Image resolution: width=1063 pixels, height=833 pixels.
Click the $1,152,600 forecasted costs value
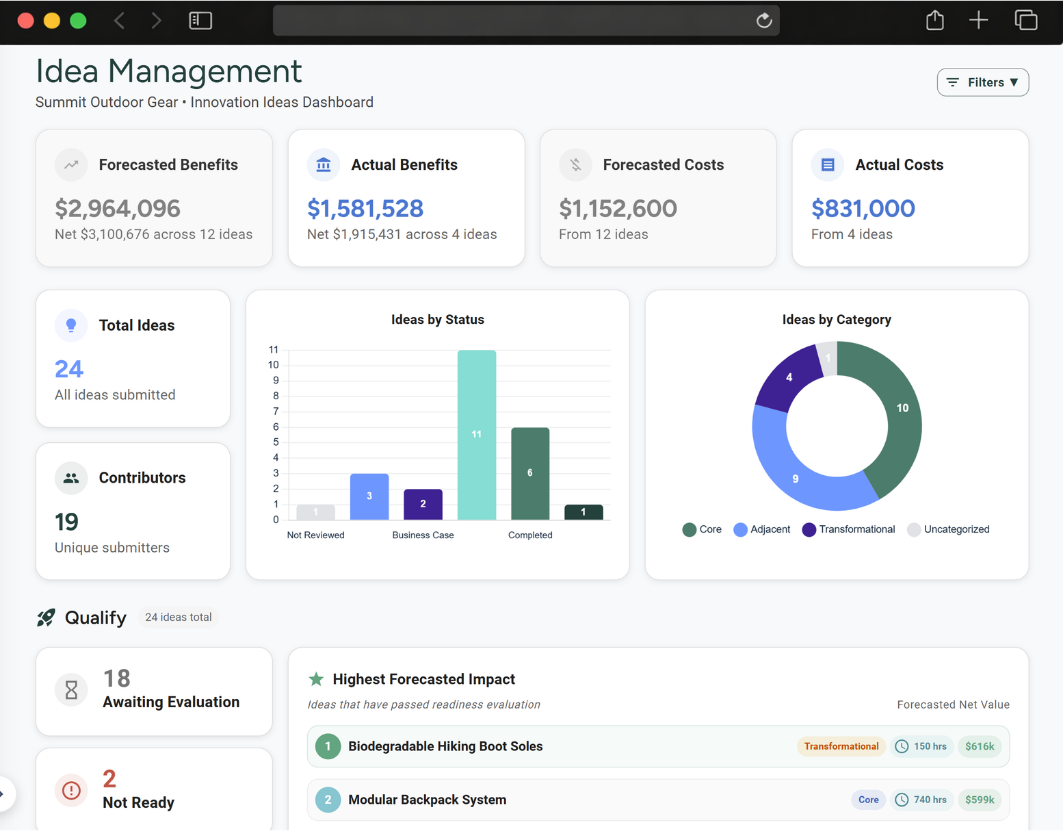point(618,208)
